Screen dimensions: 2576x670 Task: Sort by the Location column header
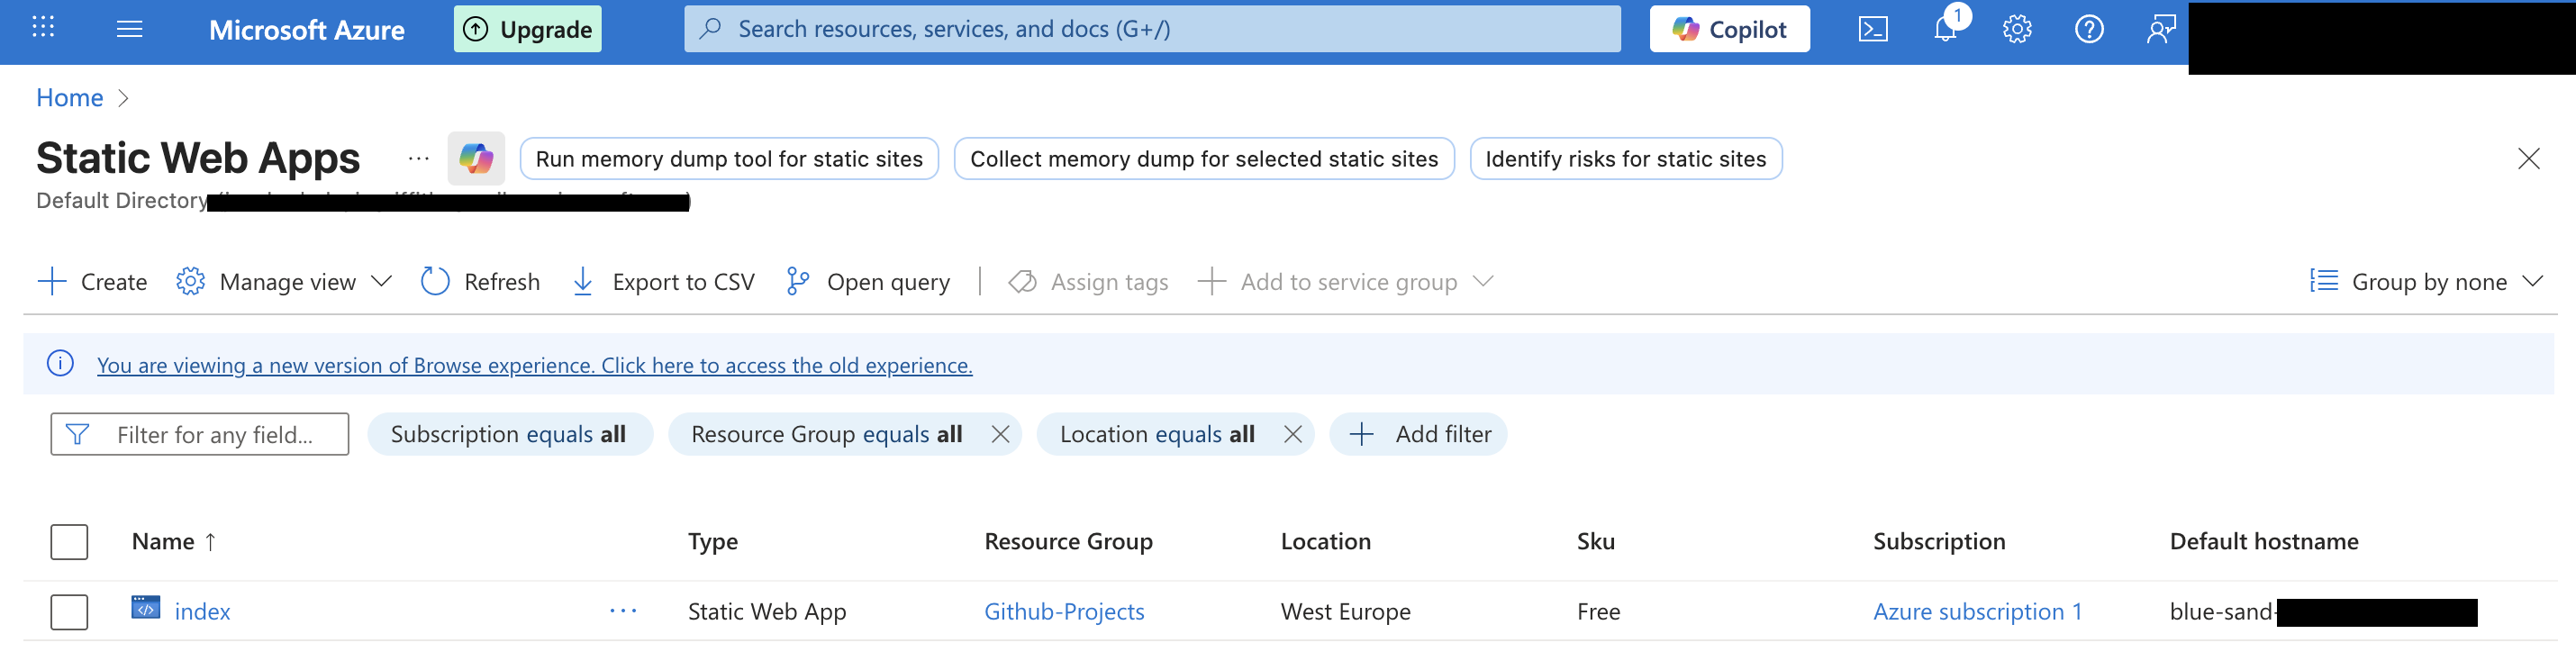pyautogui.click(x=1326, y=542)
